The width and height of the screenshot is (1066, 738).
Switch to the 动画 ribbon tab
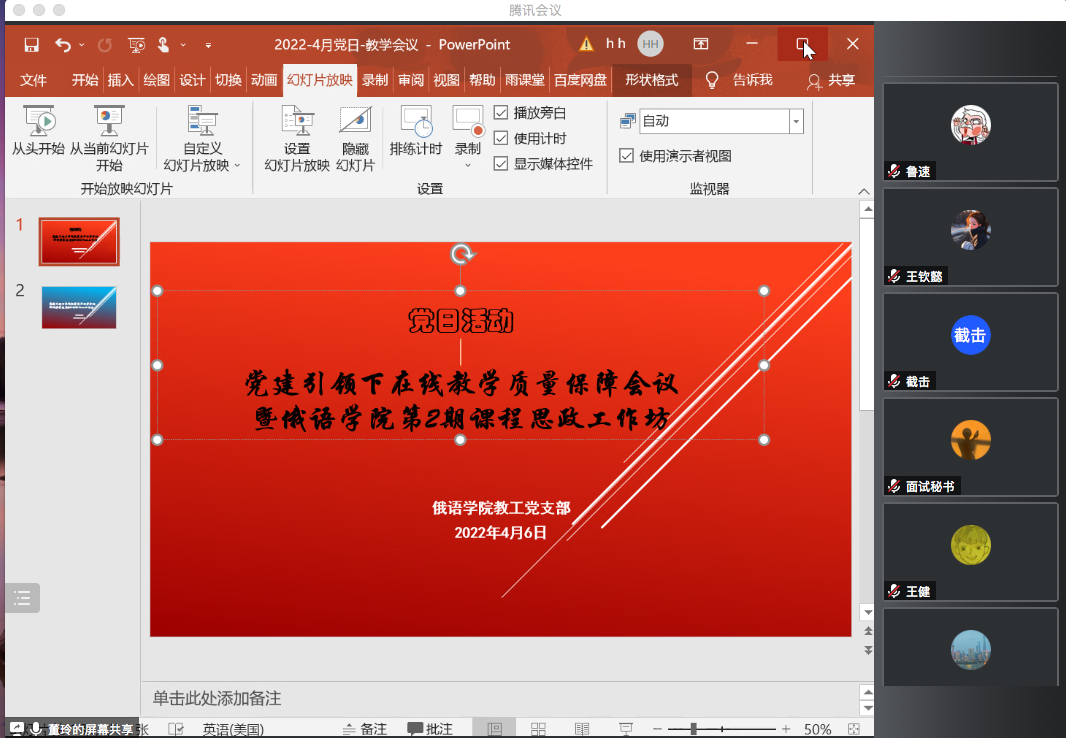264,80
